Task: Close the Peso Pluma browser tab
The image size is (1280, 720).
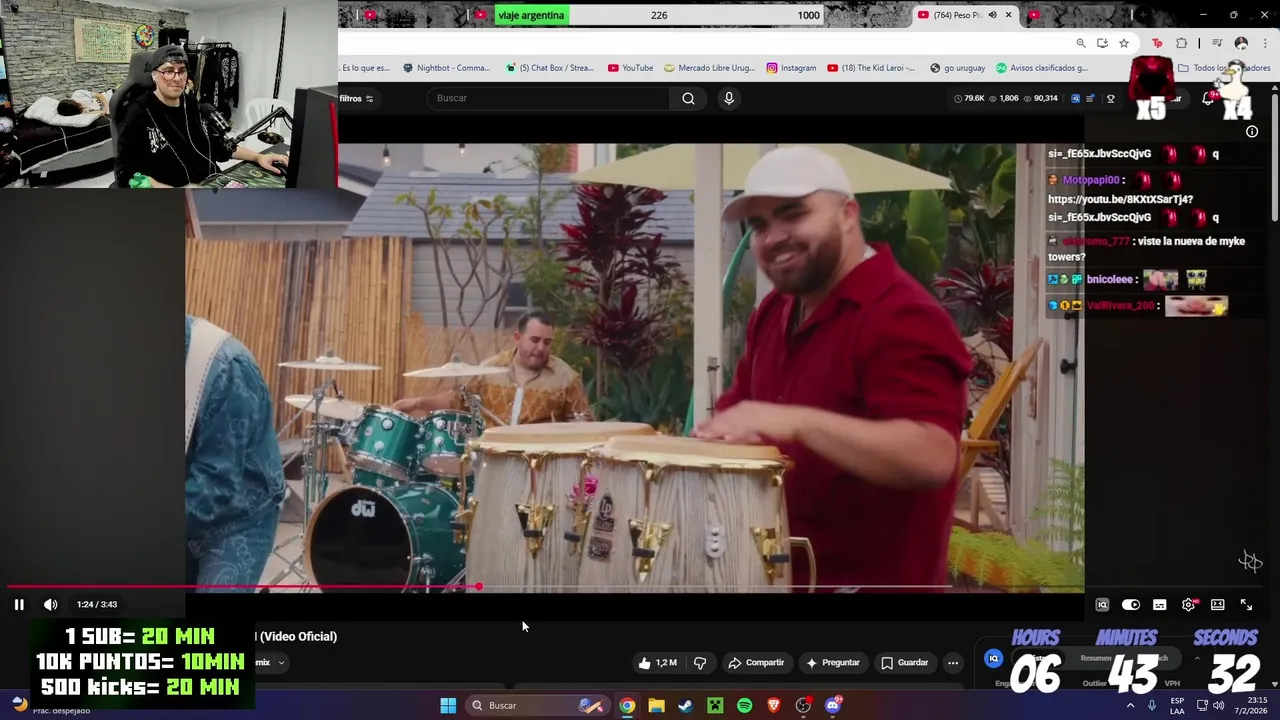Action: [x=1008, y=15]
